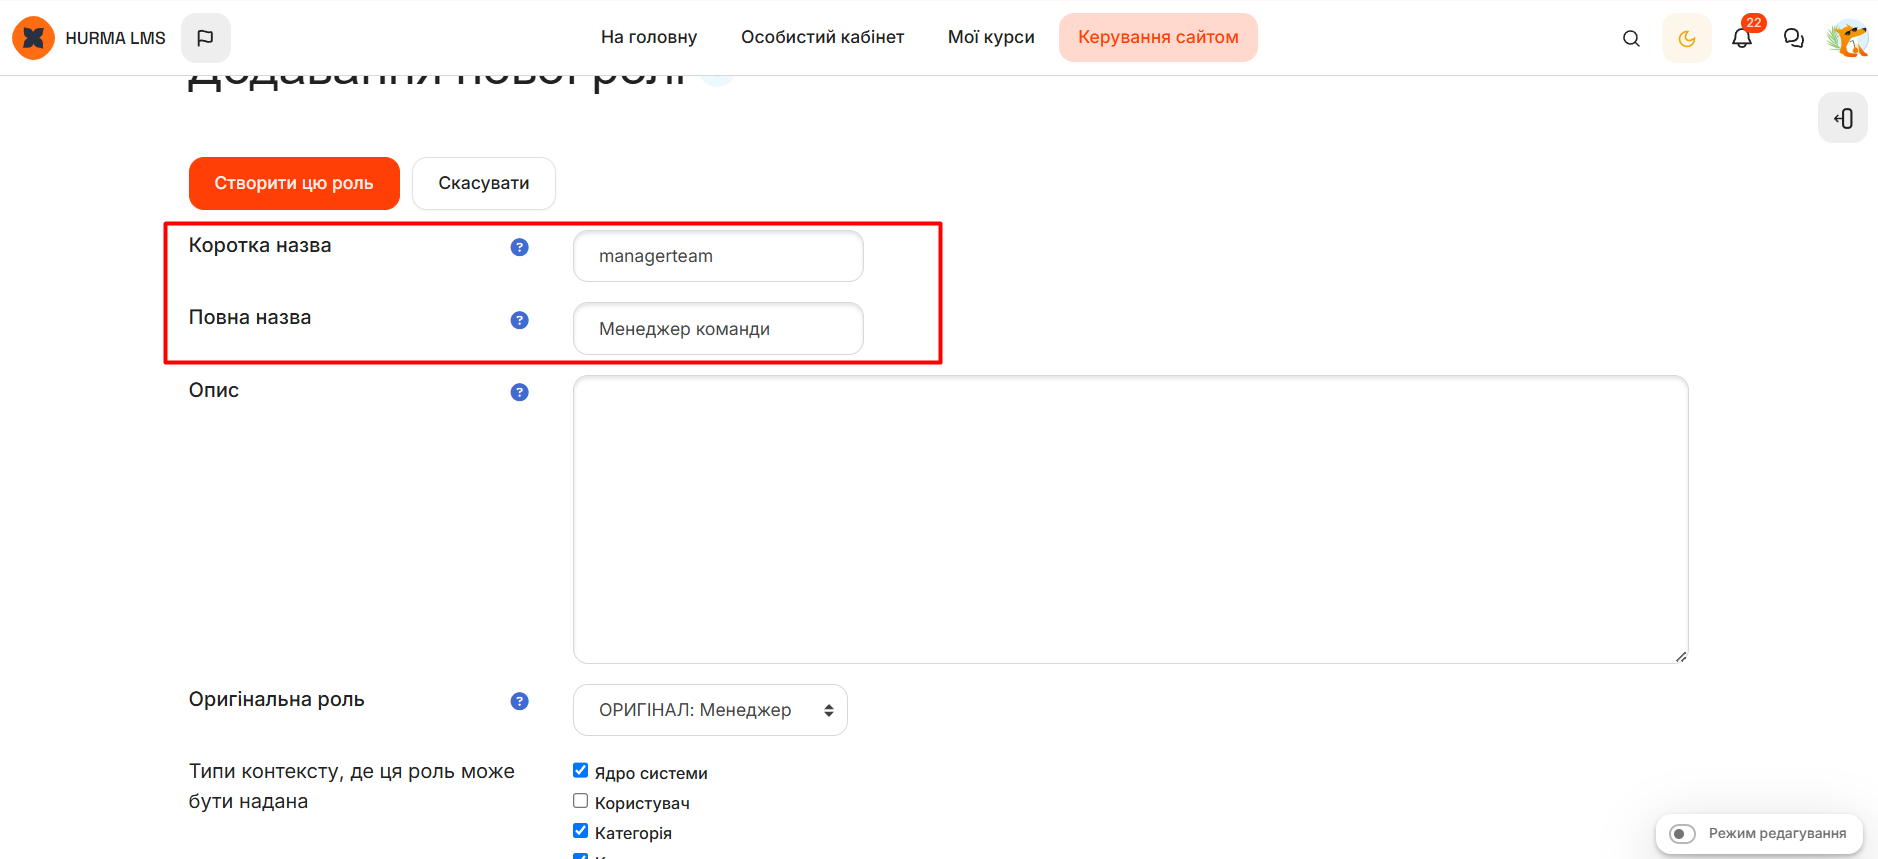Image resolution: width=1878 pixels, height=859 pixels.
Task: Click the Опис field label
Action: click(214, 390)
